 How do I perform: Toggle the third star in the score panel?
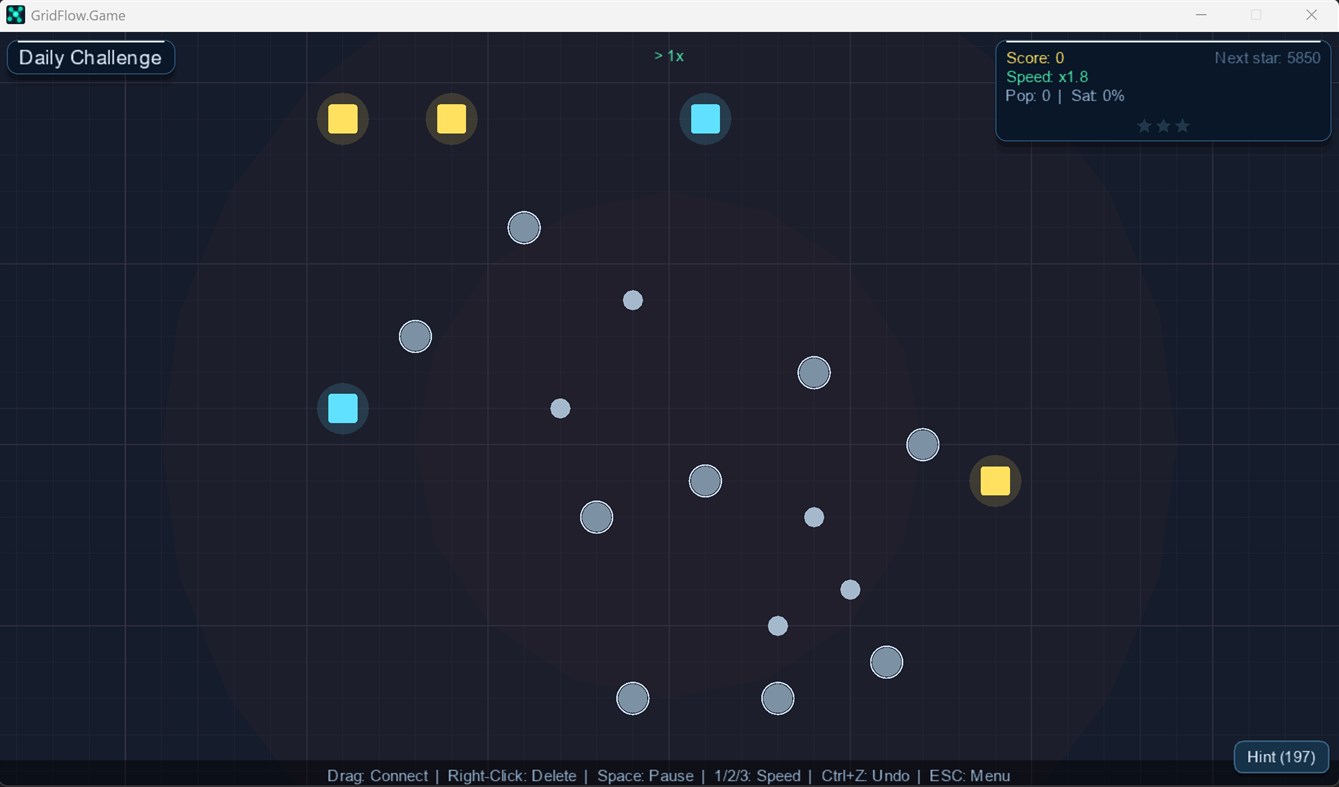pyautogui.click(x=1182, y=125)
